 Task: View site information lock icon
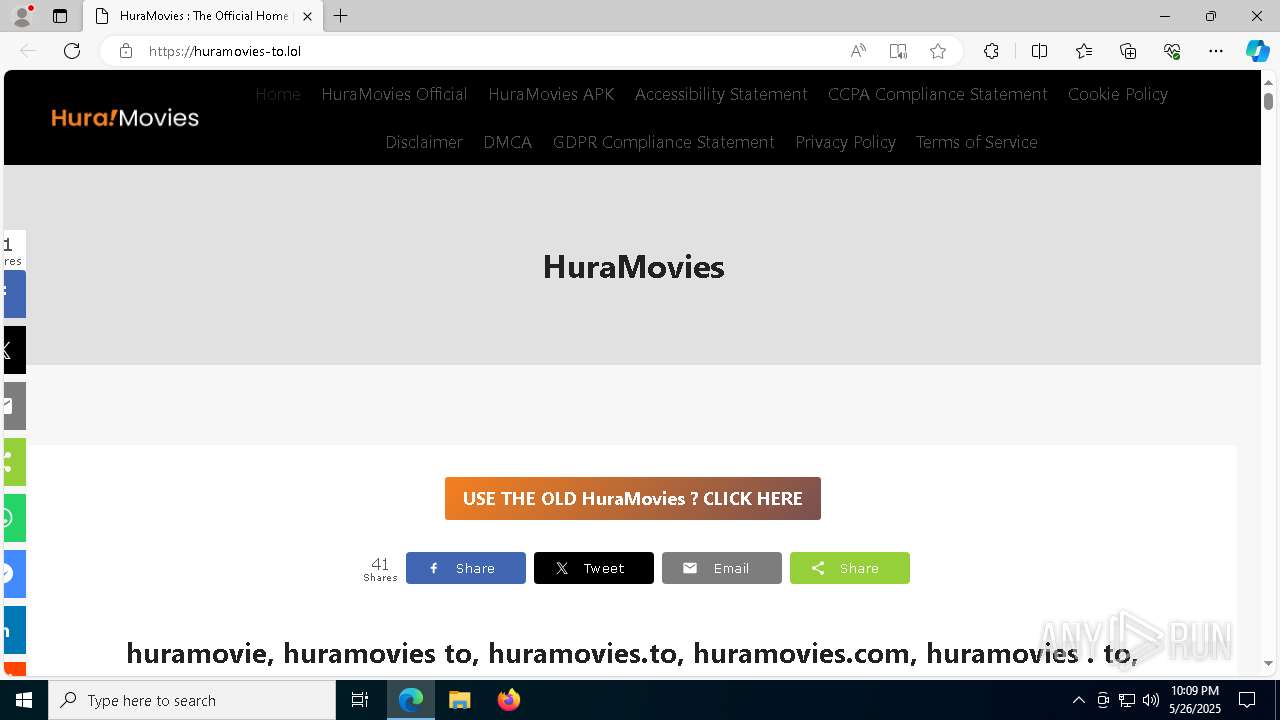point(126,51)
